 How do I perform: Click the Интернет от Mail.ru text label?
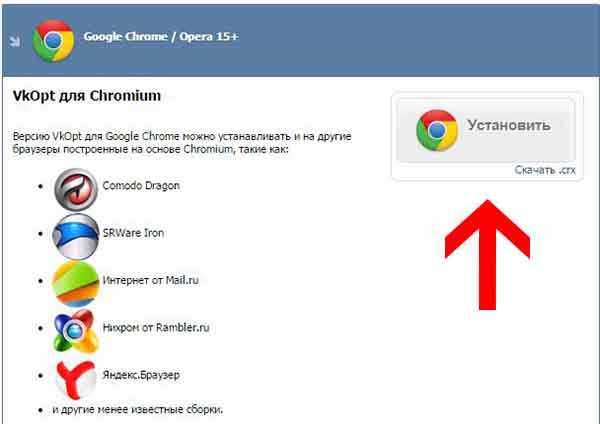click(151, 280)
